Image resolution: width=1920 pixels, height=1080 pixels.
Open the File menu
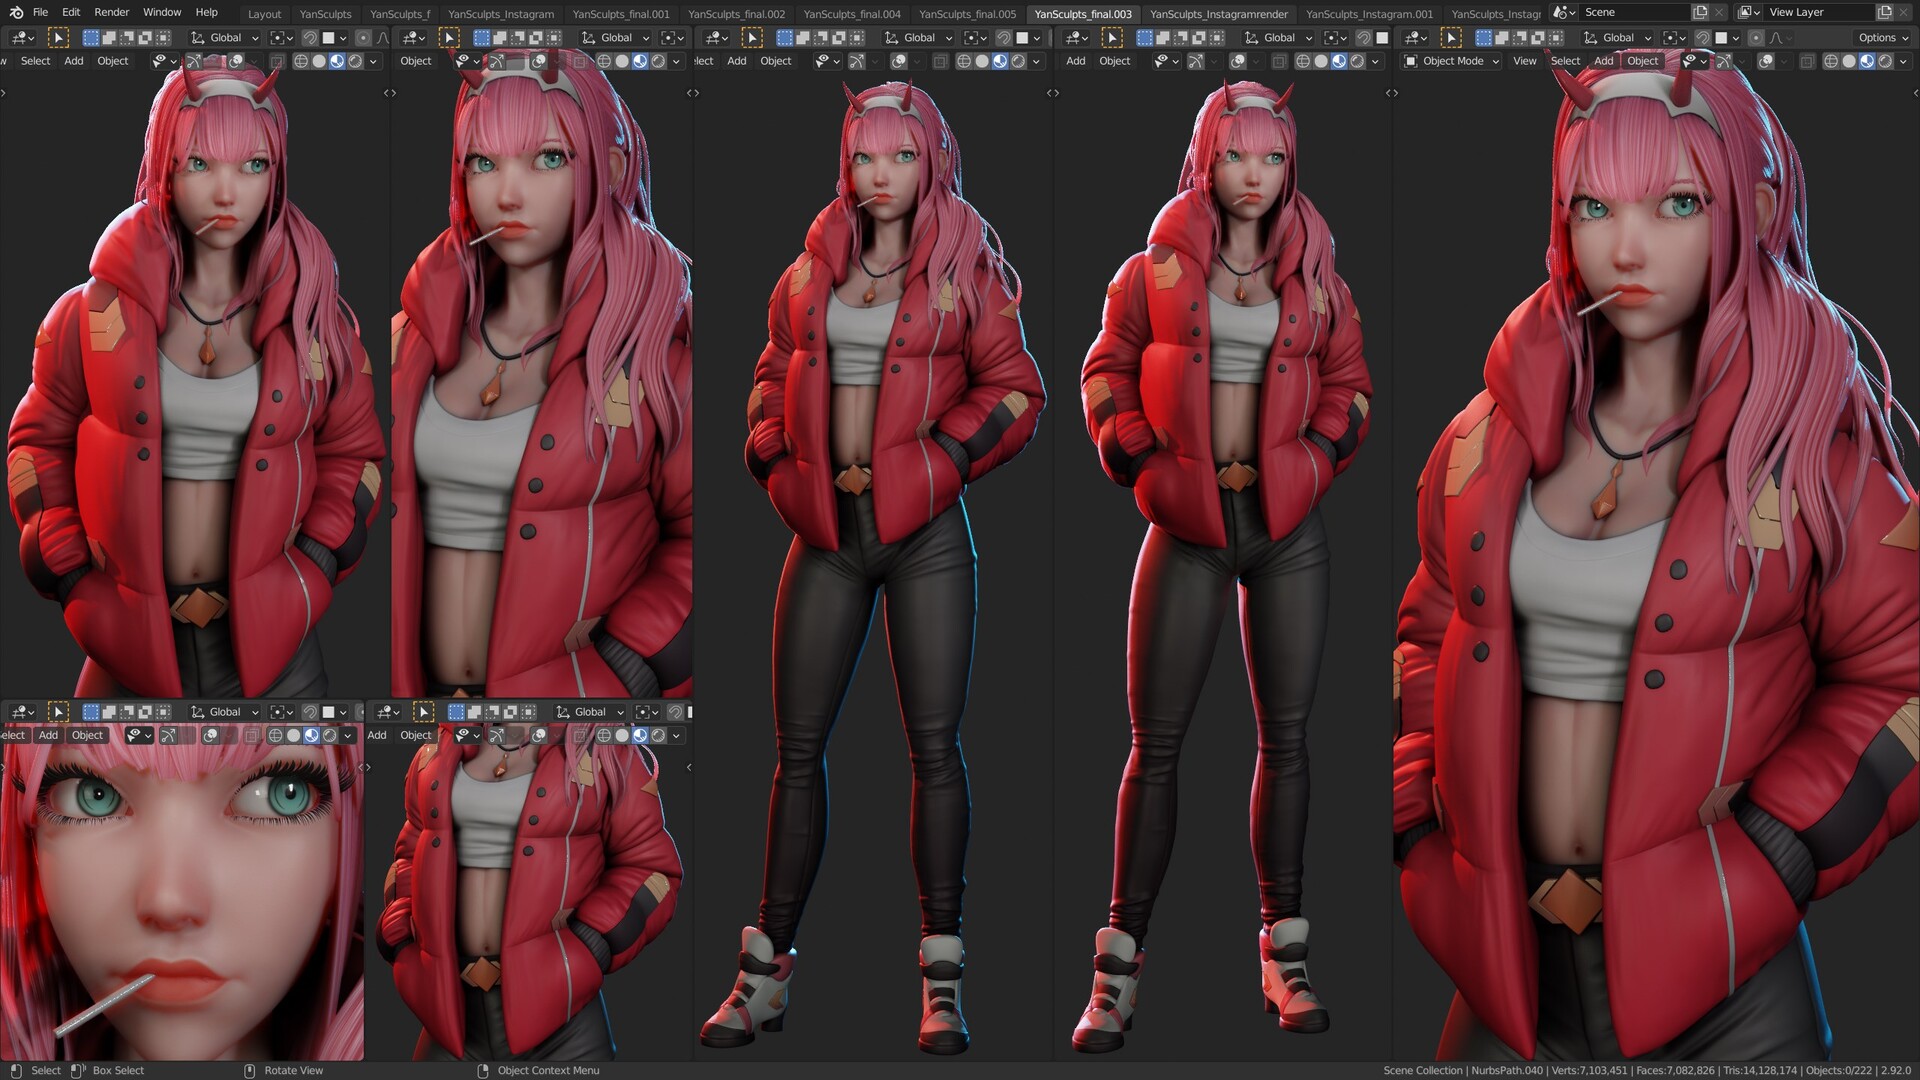[40, 12]
